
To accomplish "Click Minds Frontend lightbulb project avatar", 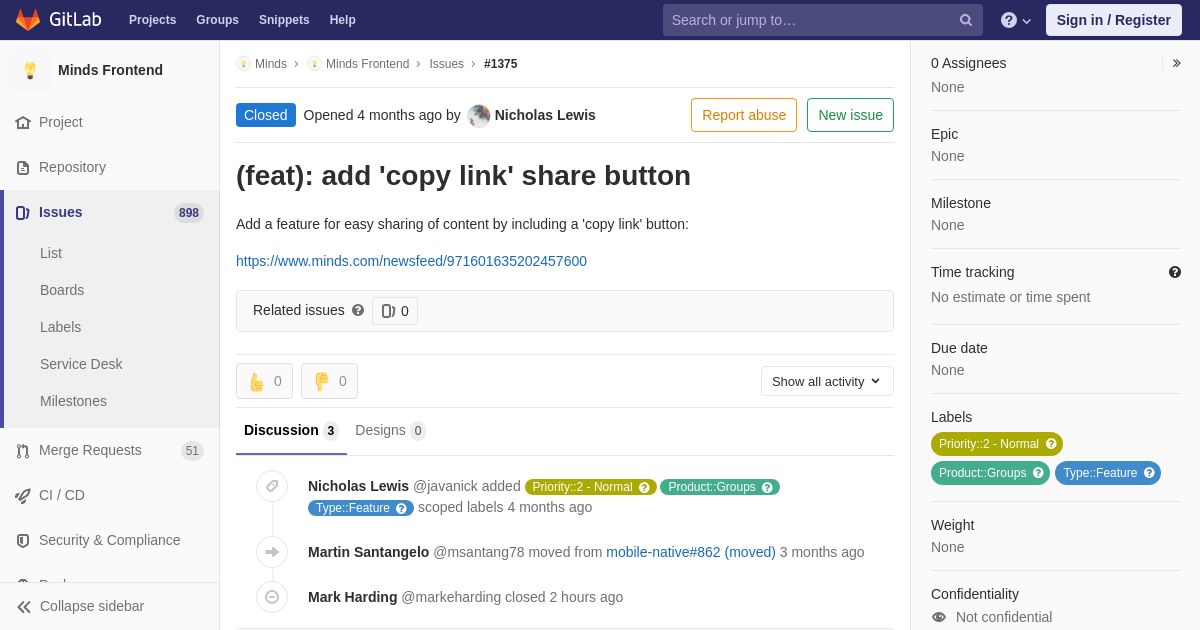I will (30, 70).
